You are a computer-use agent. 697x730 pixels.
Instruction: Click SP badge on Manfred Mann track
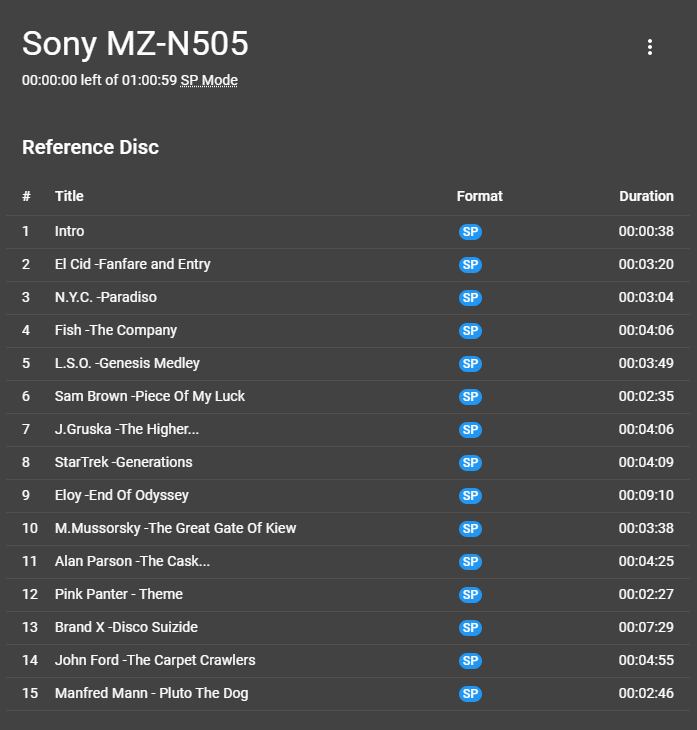(x=470, y=694)
